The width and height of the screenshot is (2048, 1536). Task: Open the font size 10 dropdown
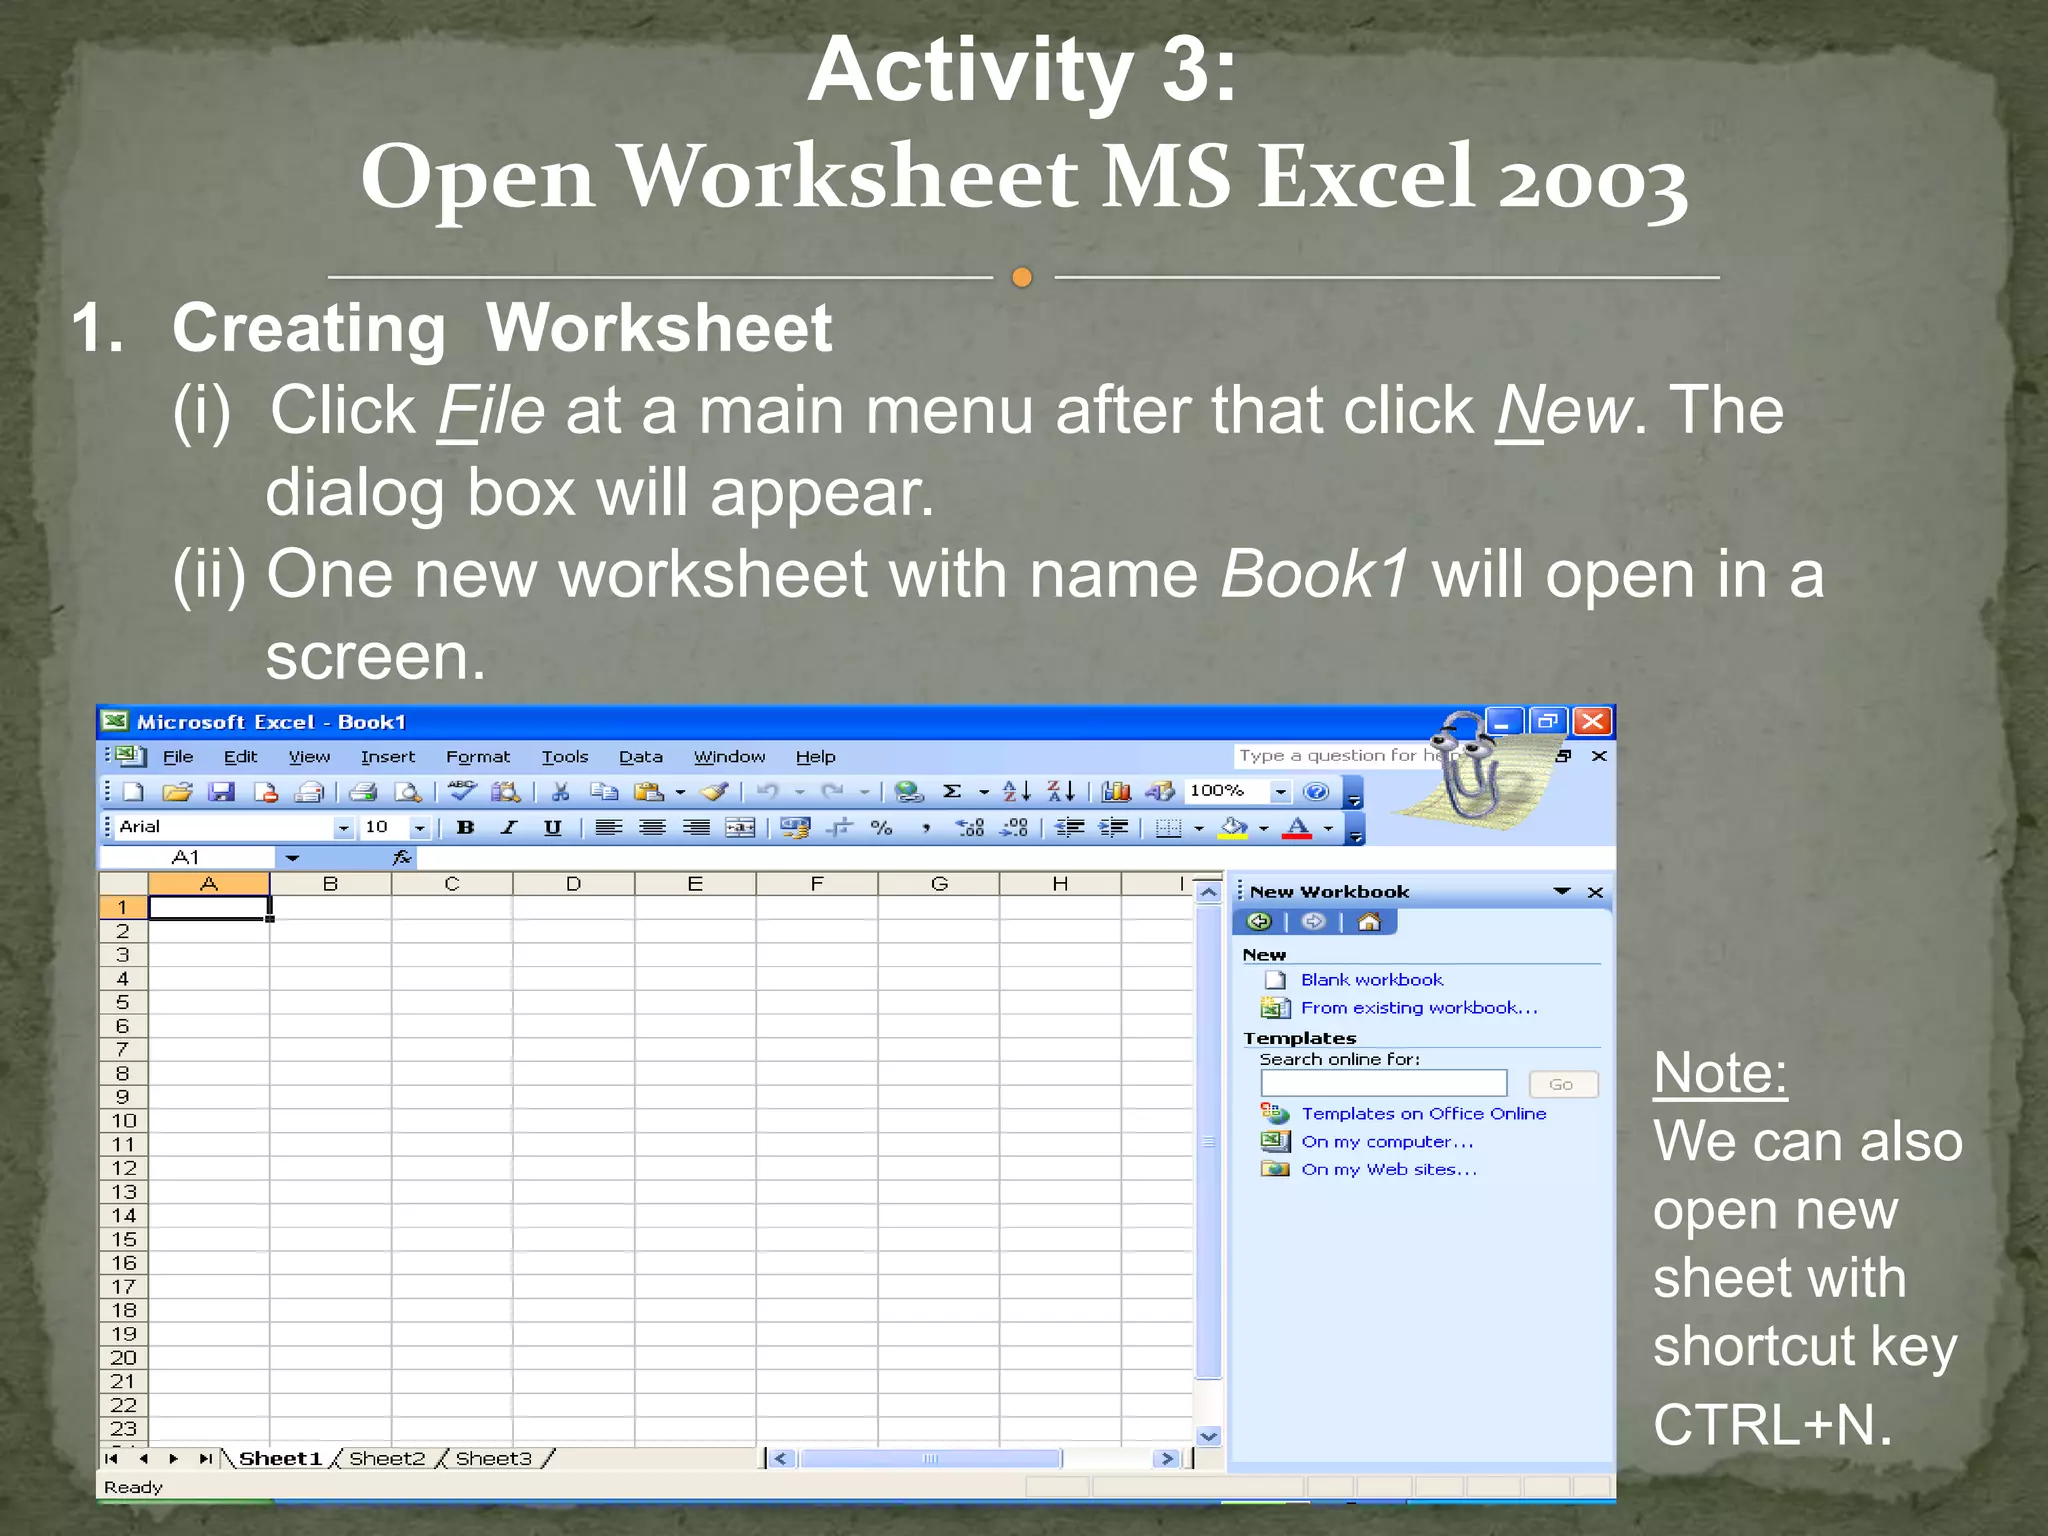point(420,828)
